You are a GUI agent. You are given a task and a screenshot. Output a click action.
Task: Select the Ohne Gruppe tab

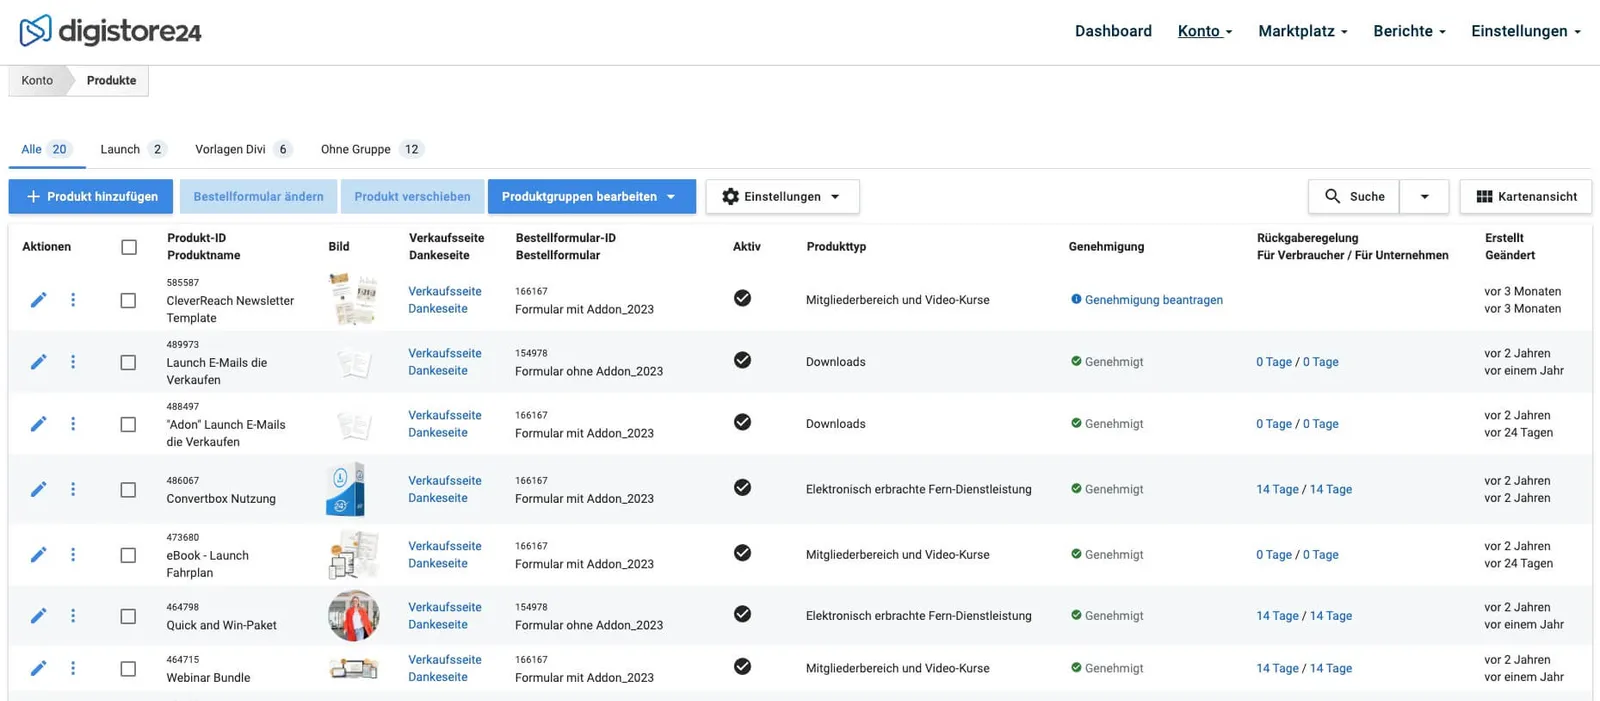pos(372,149)
